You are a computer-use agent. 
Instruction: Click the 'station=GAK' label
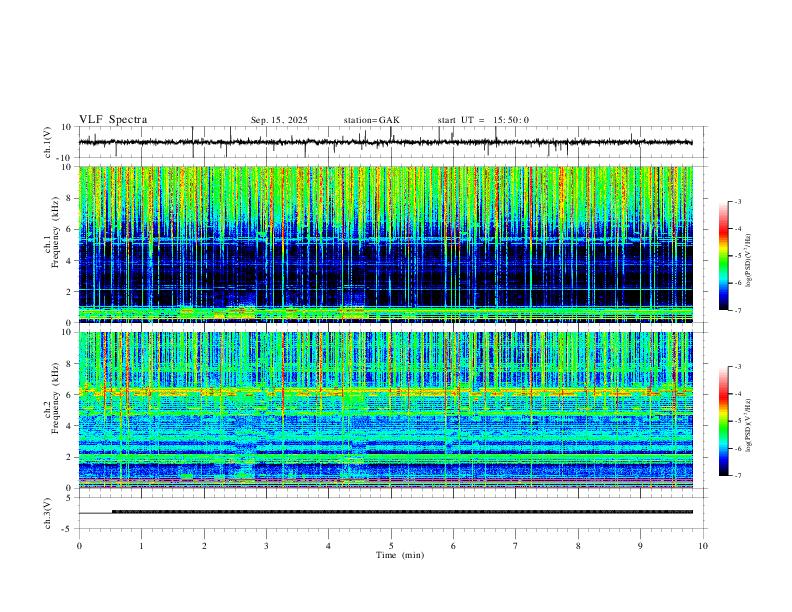click(x=371, y=120)
